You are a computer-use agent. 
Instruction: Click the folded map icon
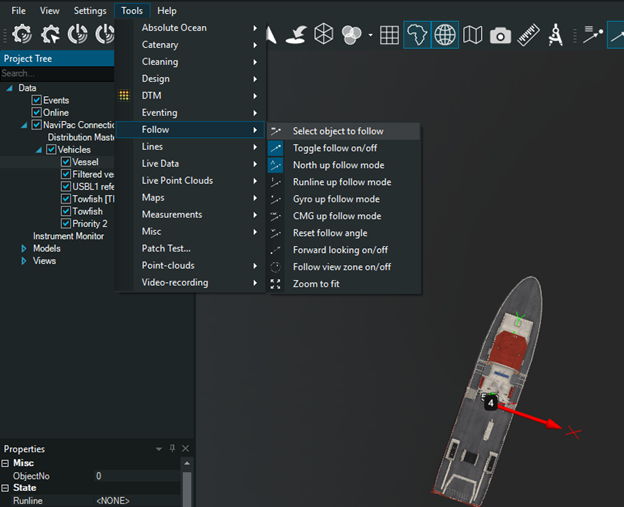tap(472, 35)
